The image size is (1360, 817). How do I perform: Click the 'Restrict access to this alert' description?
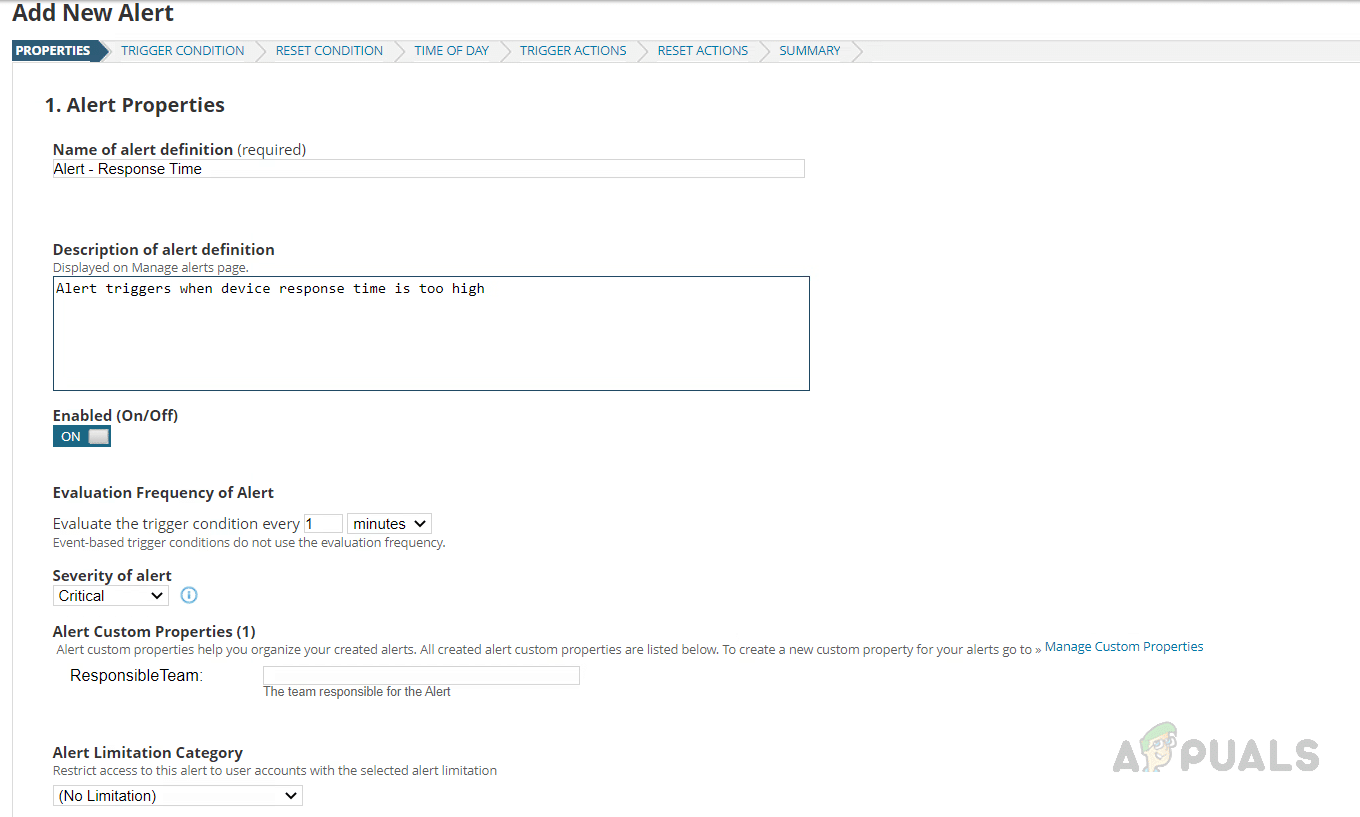[275, 771]
